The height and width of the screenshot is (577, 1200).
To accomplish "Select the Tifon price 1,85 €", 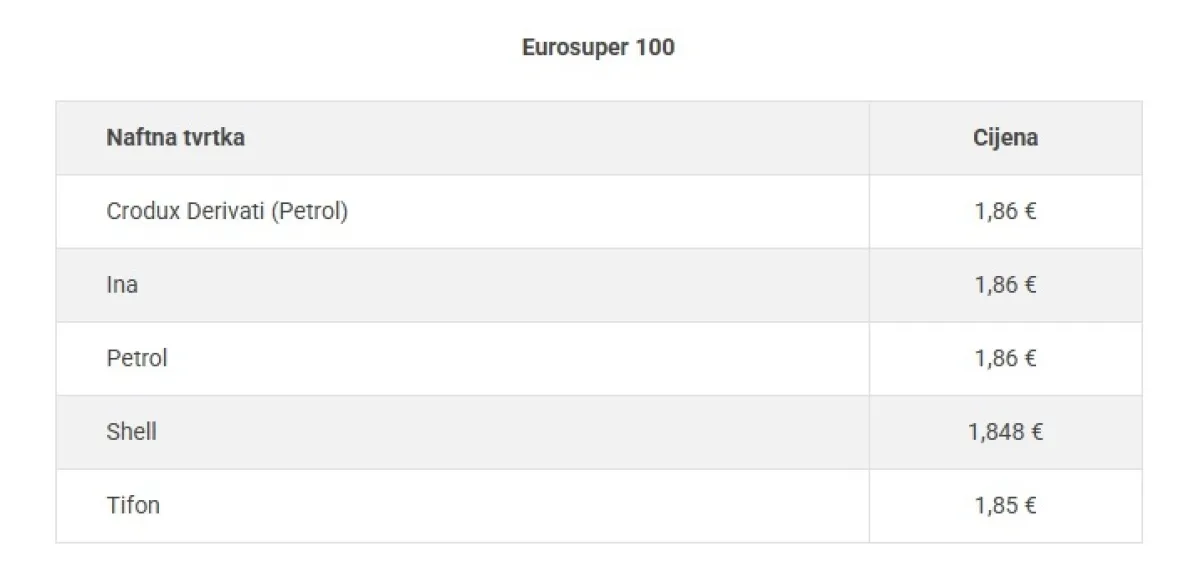I will 1005,505.
